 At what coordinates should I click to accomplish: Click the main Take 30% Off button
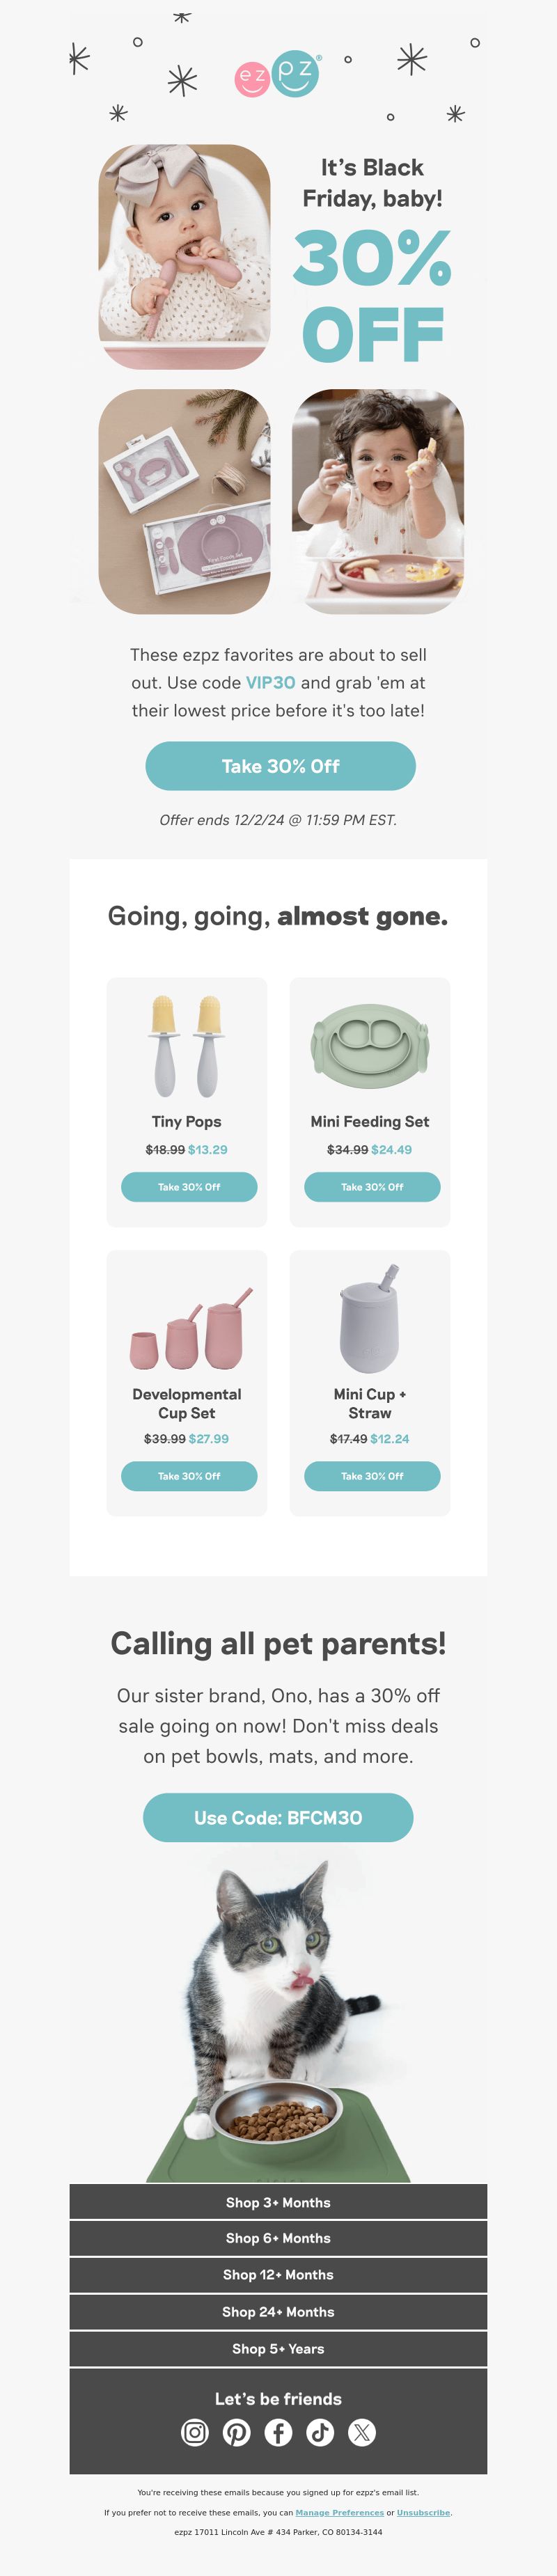280,766
